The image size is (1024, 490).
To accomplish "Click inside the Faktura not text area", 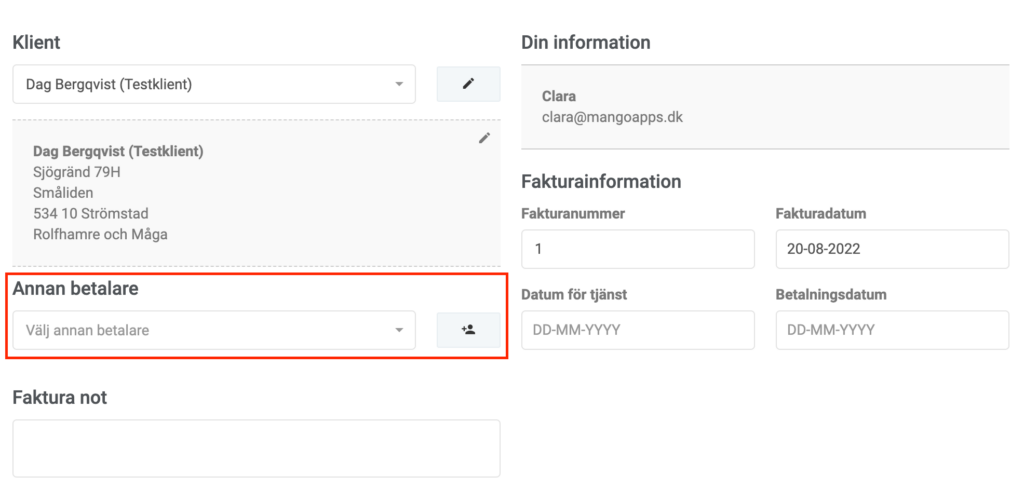I will pyautogui.click(x=257, y=448).
